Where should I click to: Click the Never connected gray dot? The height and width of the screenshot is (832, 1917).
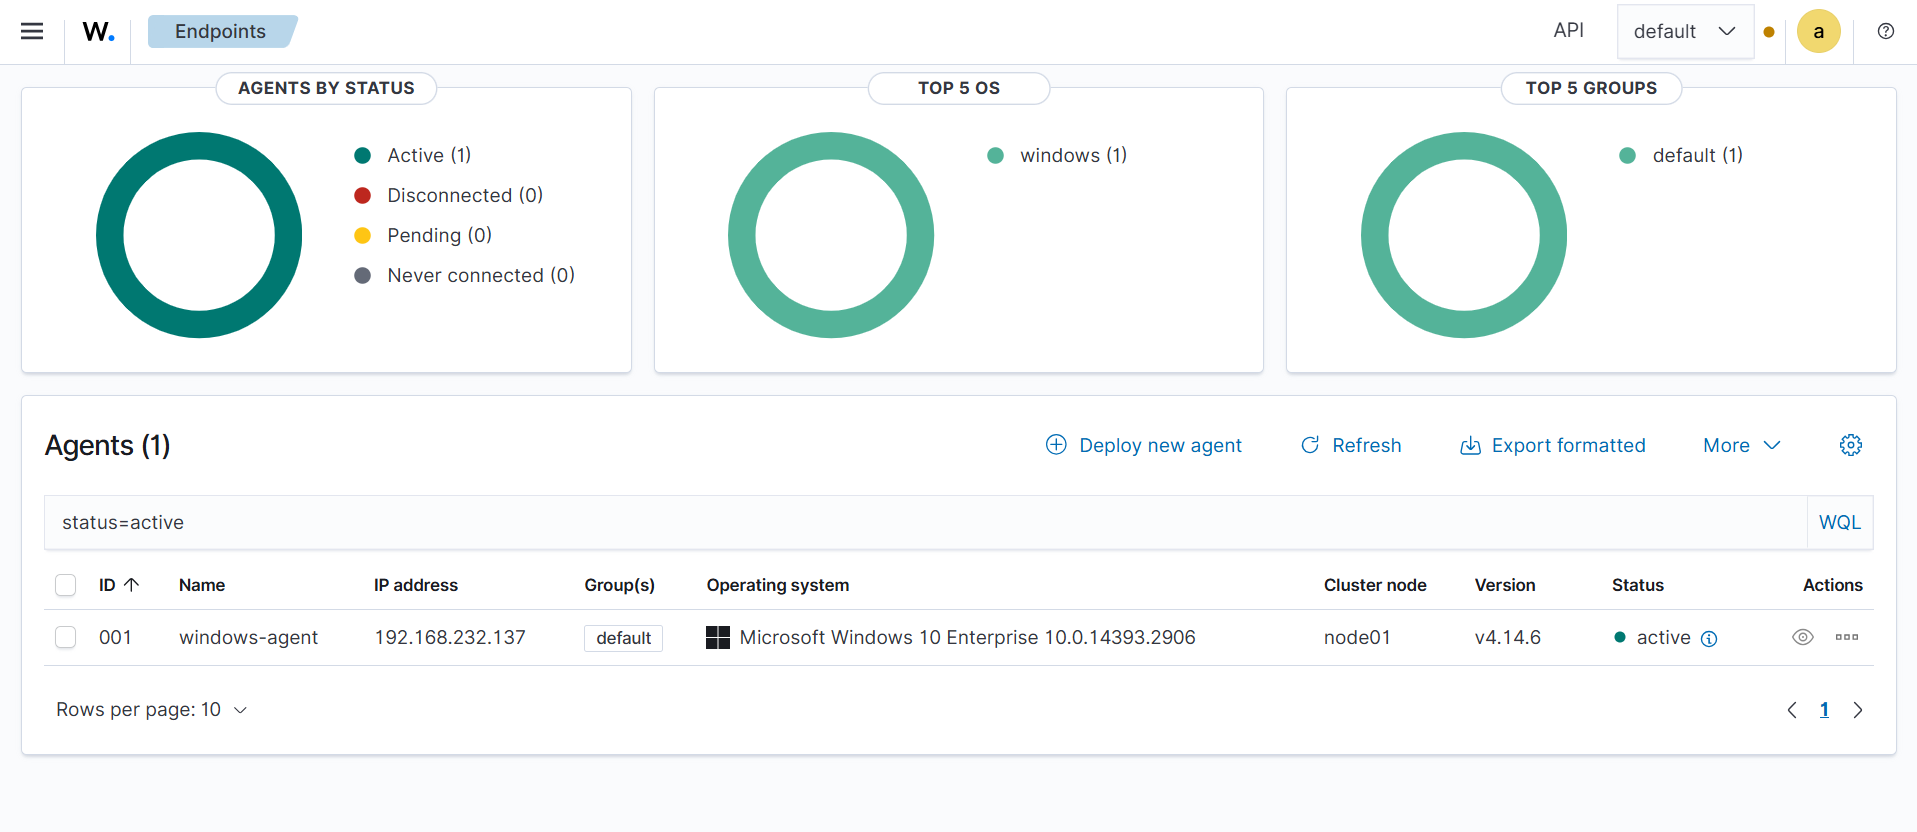coord(363,275)
